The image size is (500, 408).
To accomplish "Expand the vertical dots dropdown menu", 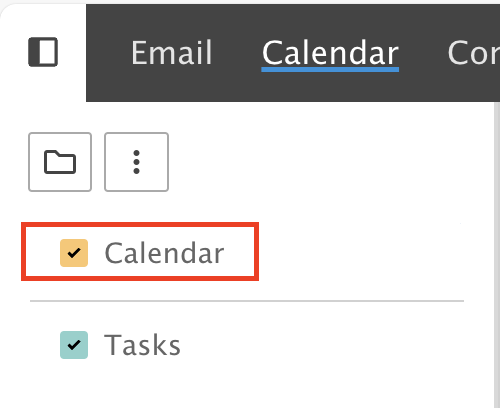I will pos(136,162).
